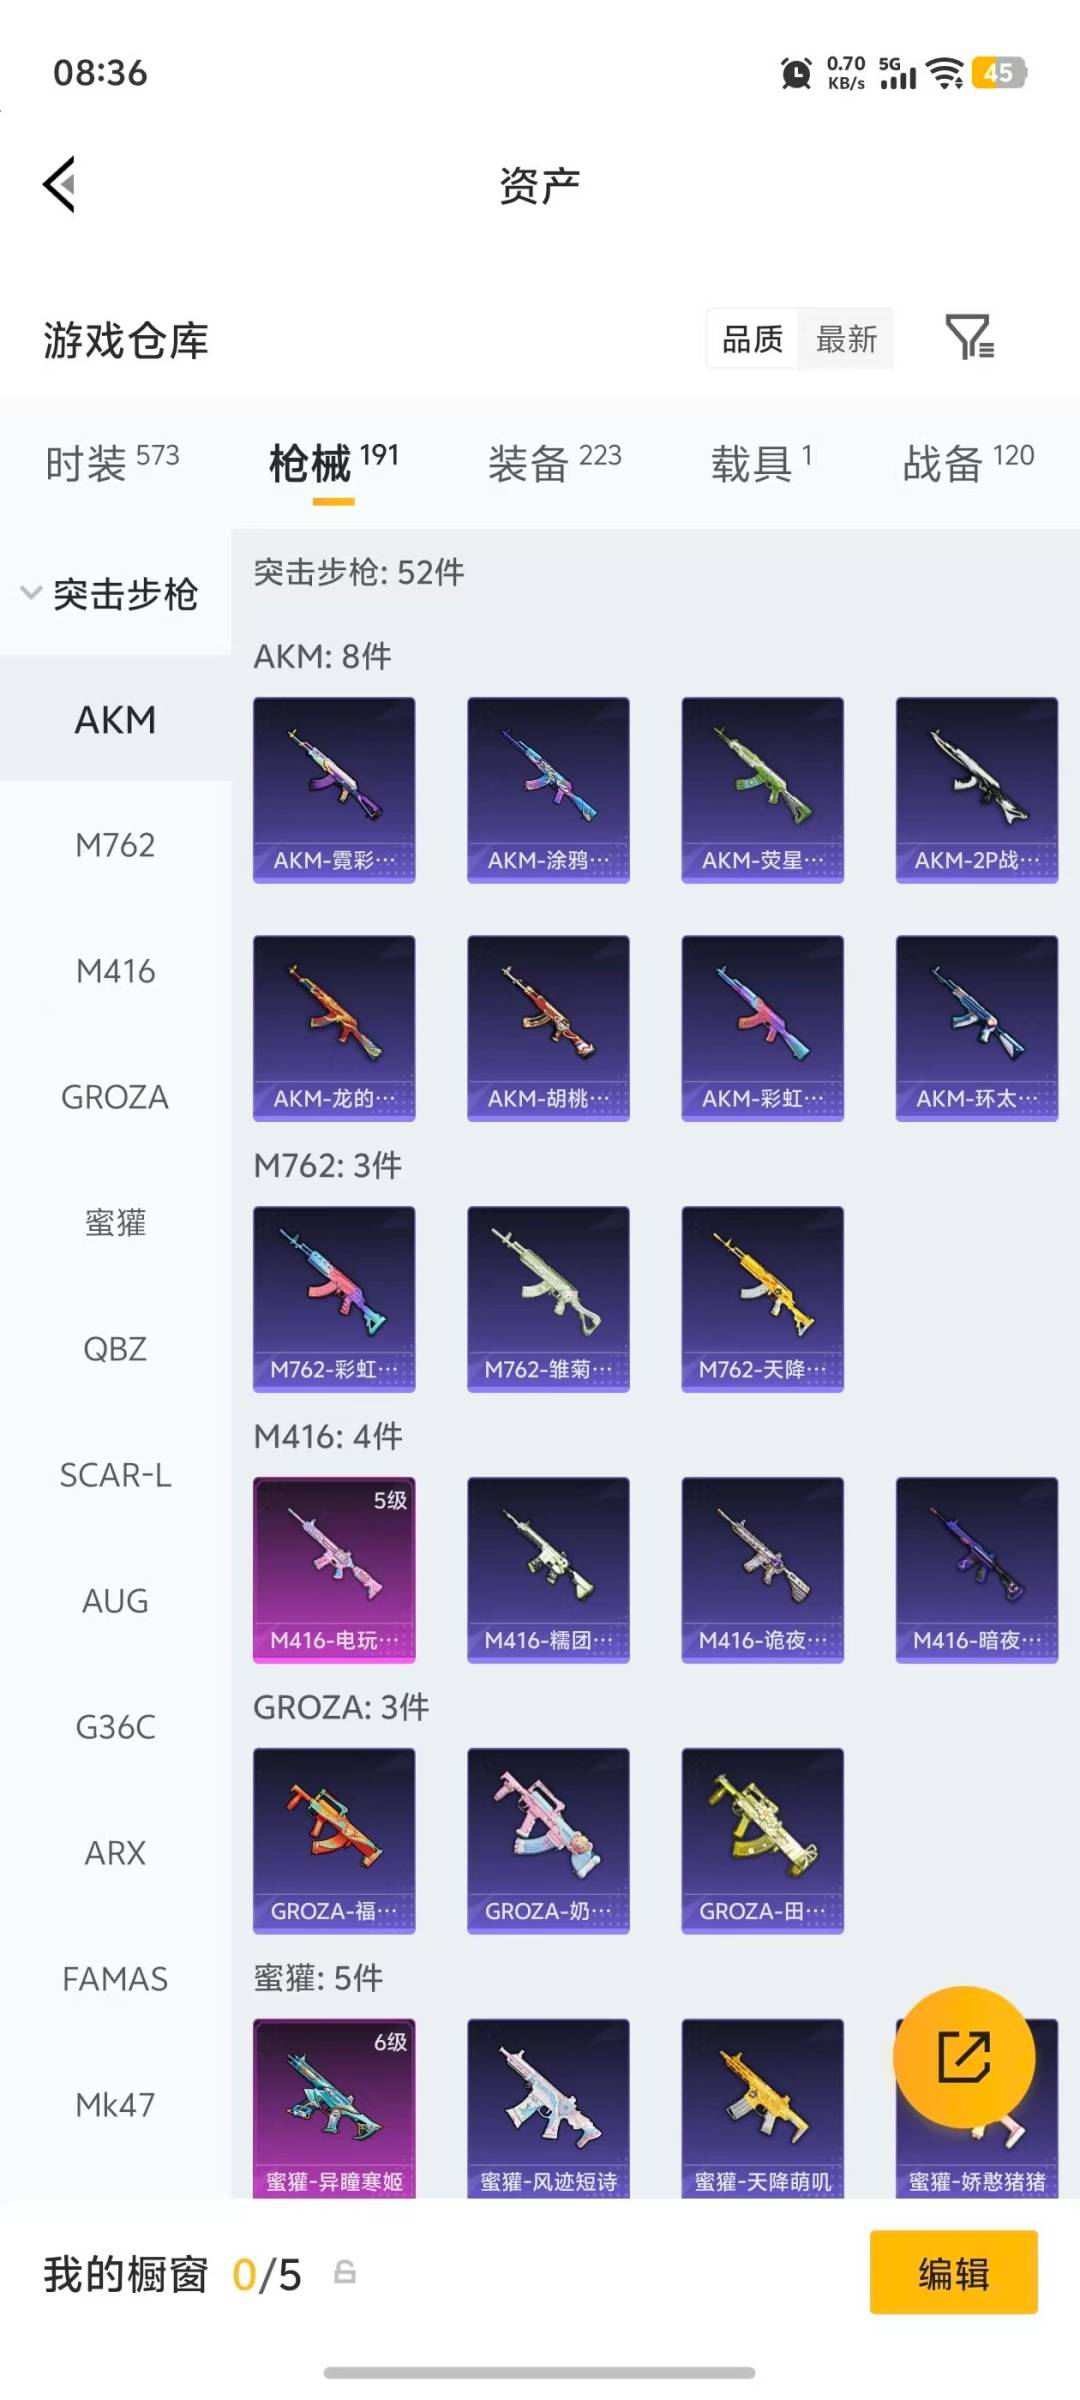
Task: Tap the back arrow icon
Action: [x=60, y=184]
